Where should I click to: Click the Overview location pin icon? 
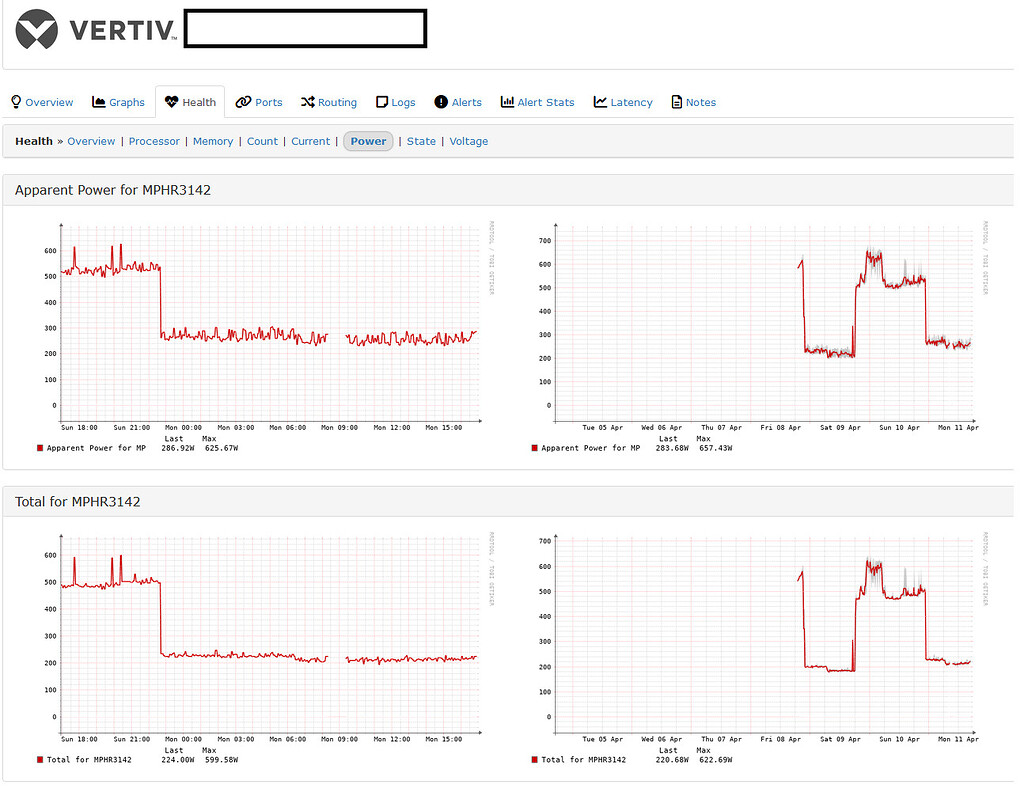coord(14,101)
